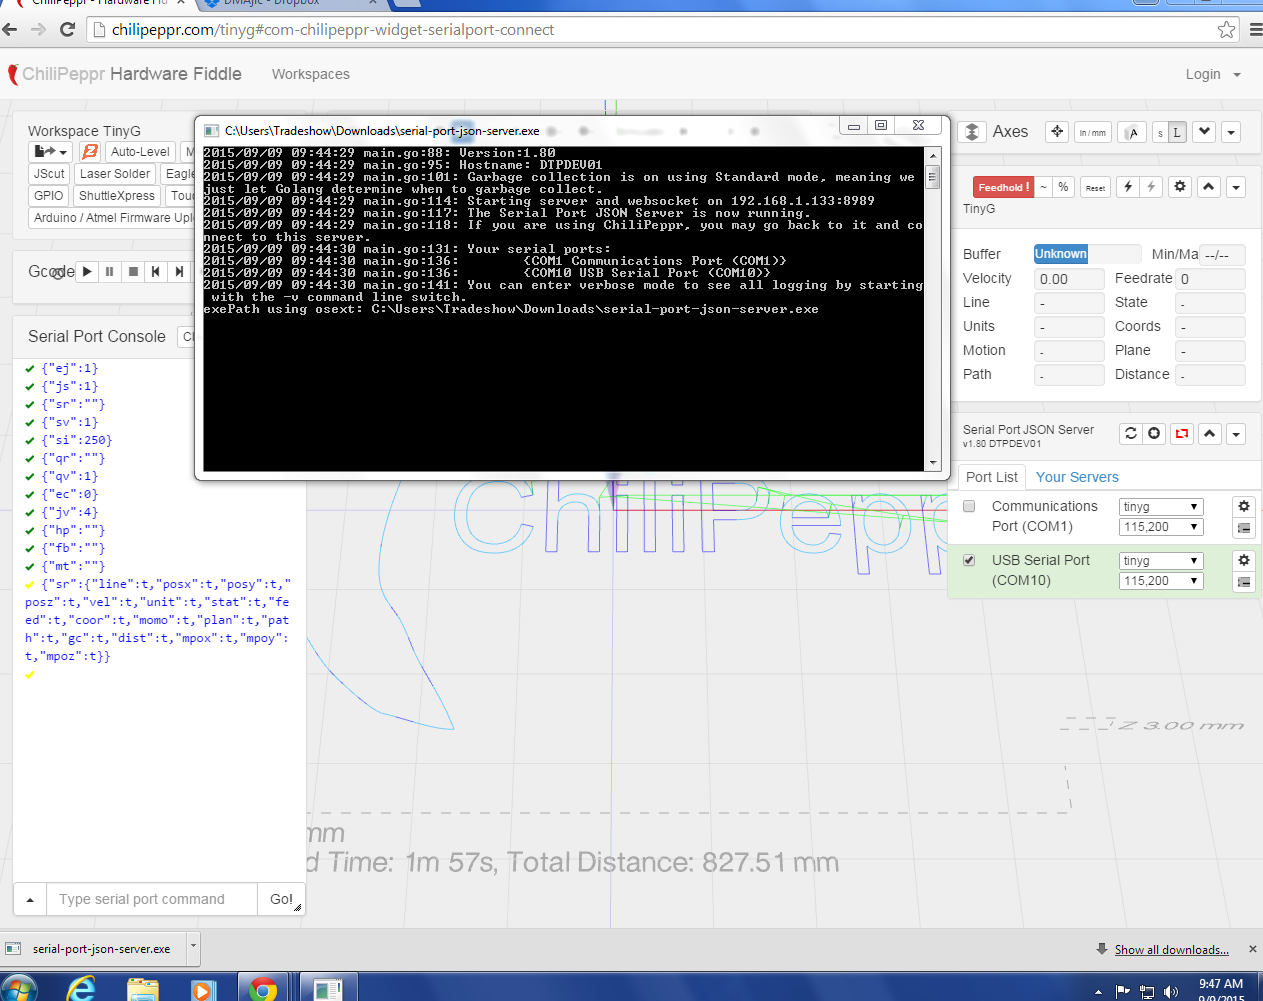Open settings gear for COM1 port
Screen dimensions: 1263x1001
click(x=1244, y=506)
